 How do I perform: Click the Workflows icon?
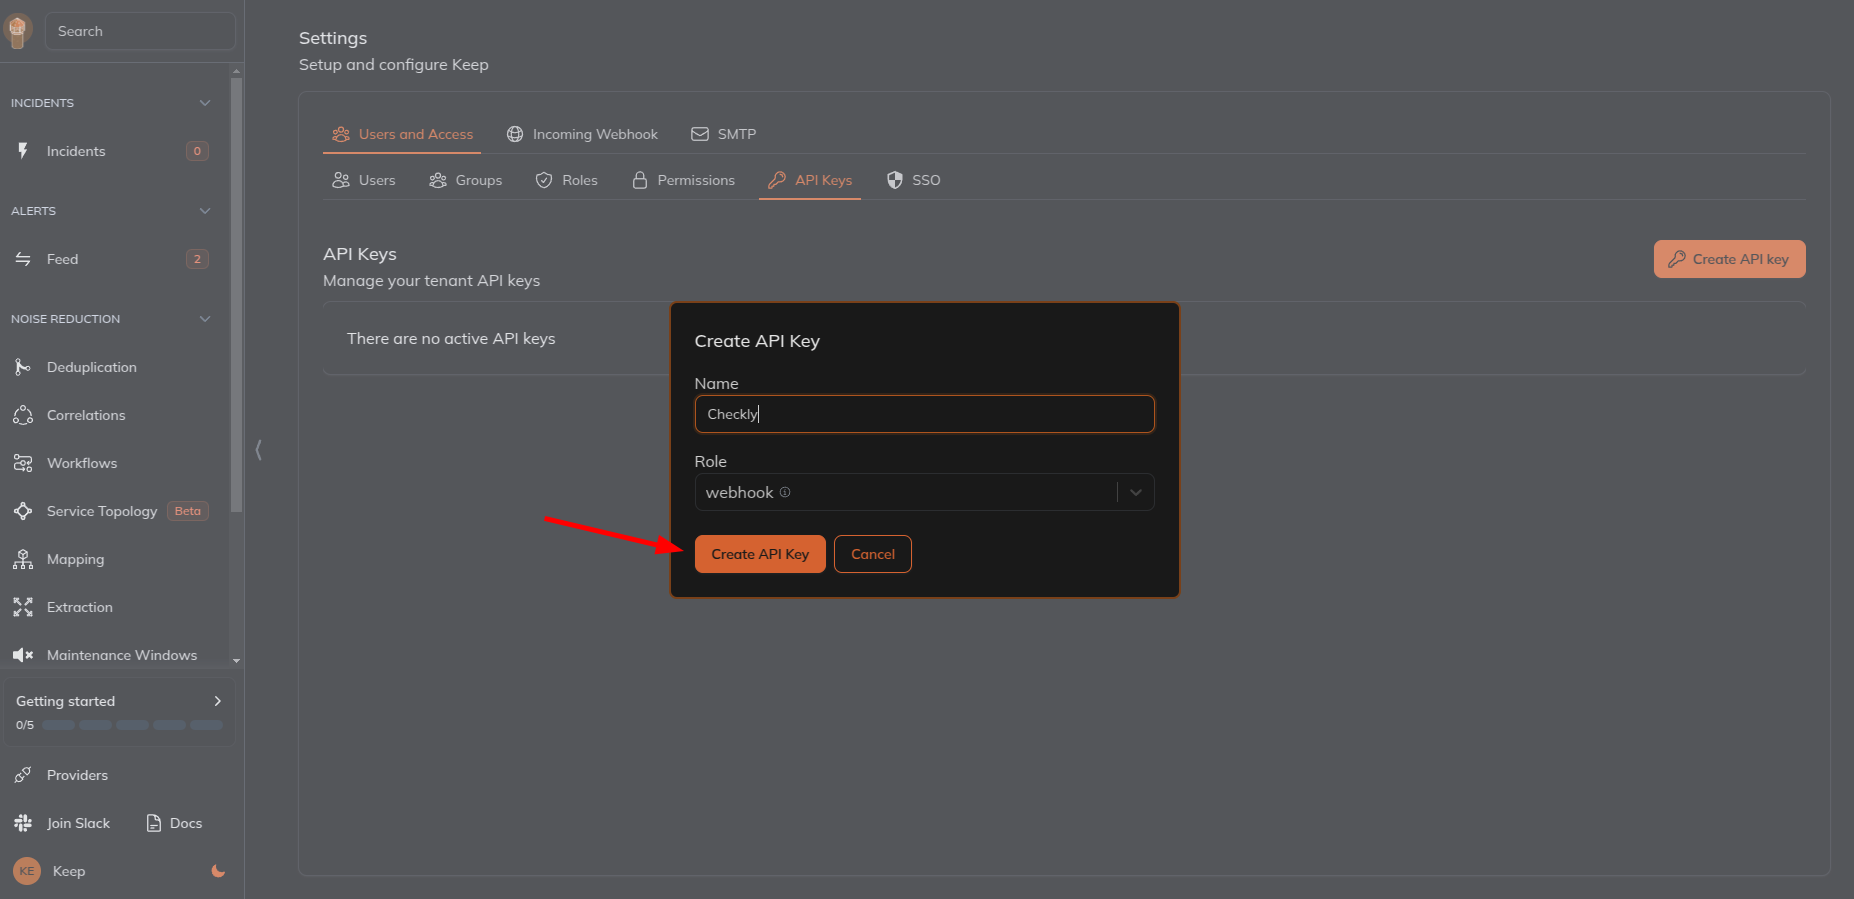[x=23, y=463]
